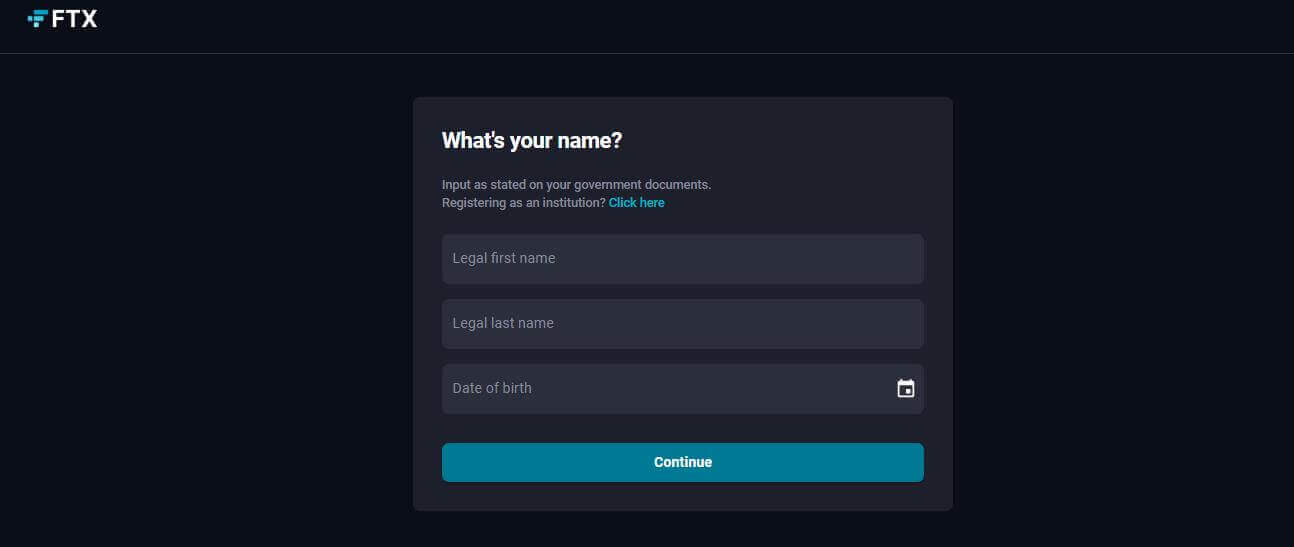
Task: Follow the 'Click here' institution link
Action: [x=636, y=203]
